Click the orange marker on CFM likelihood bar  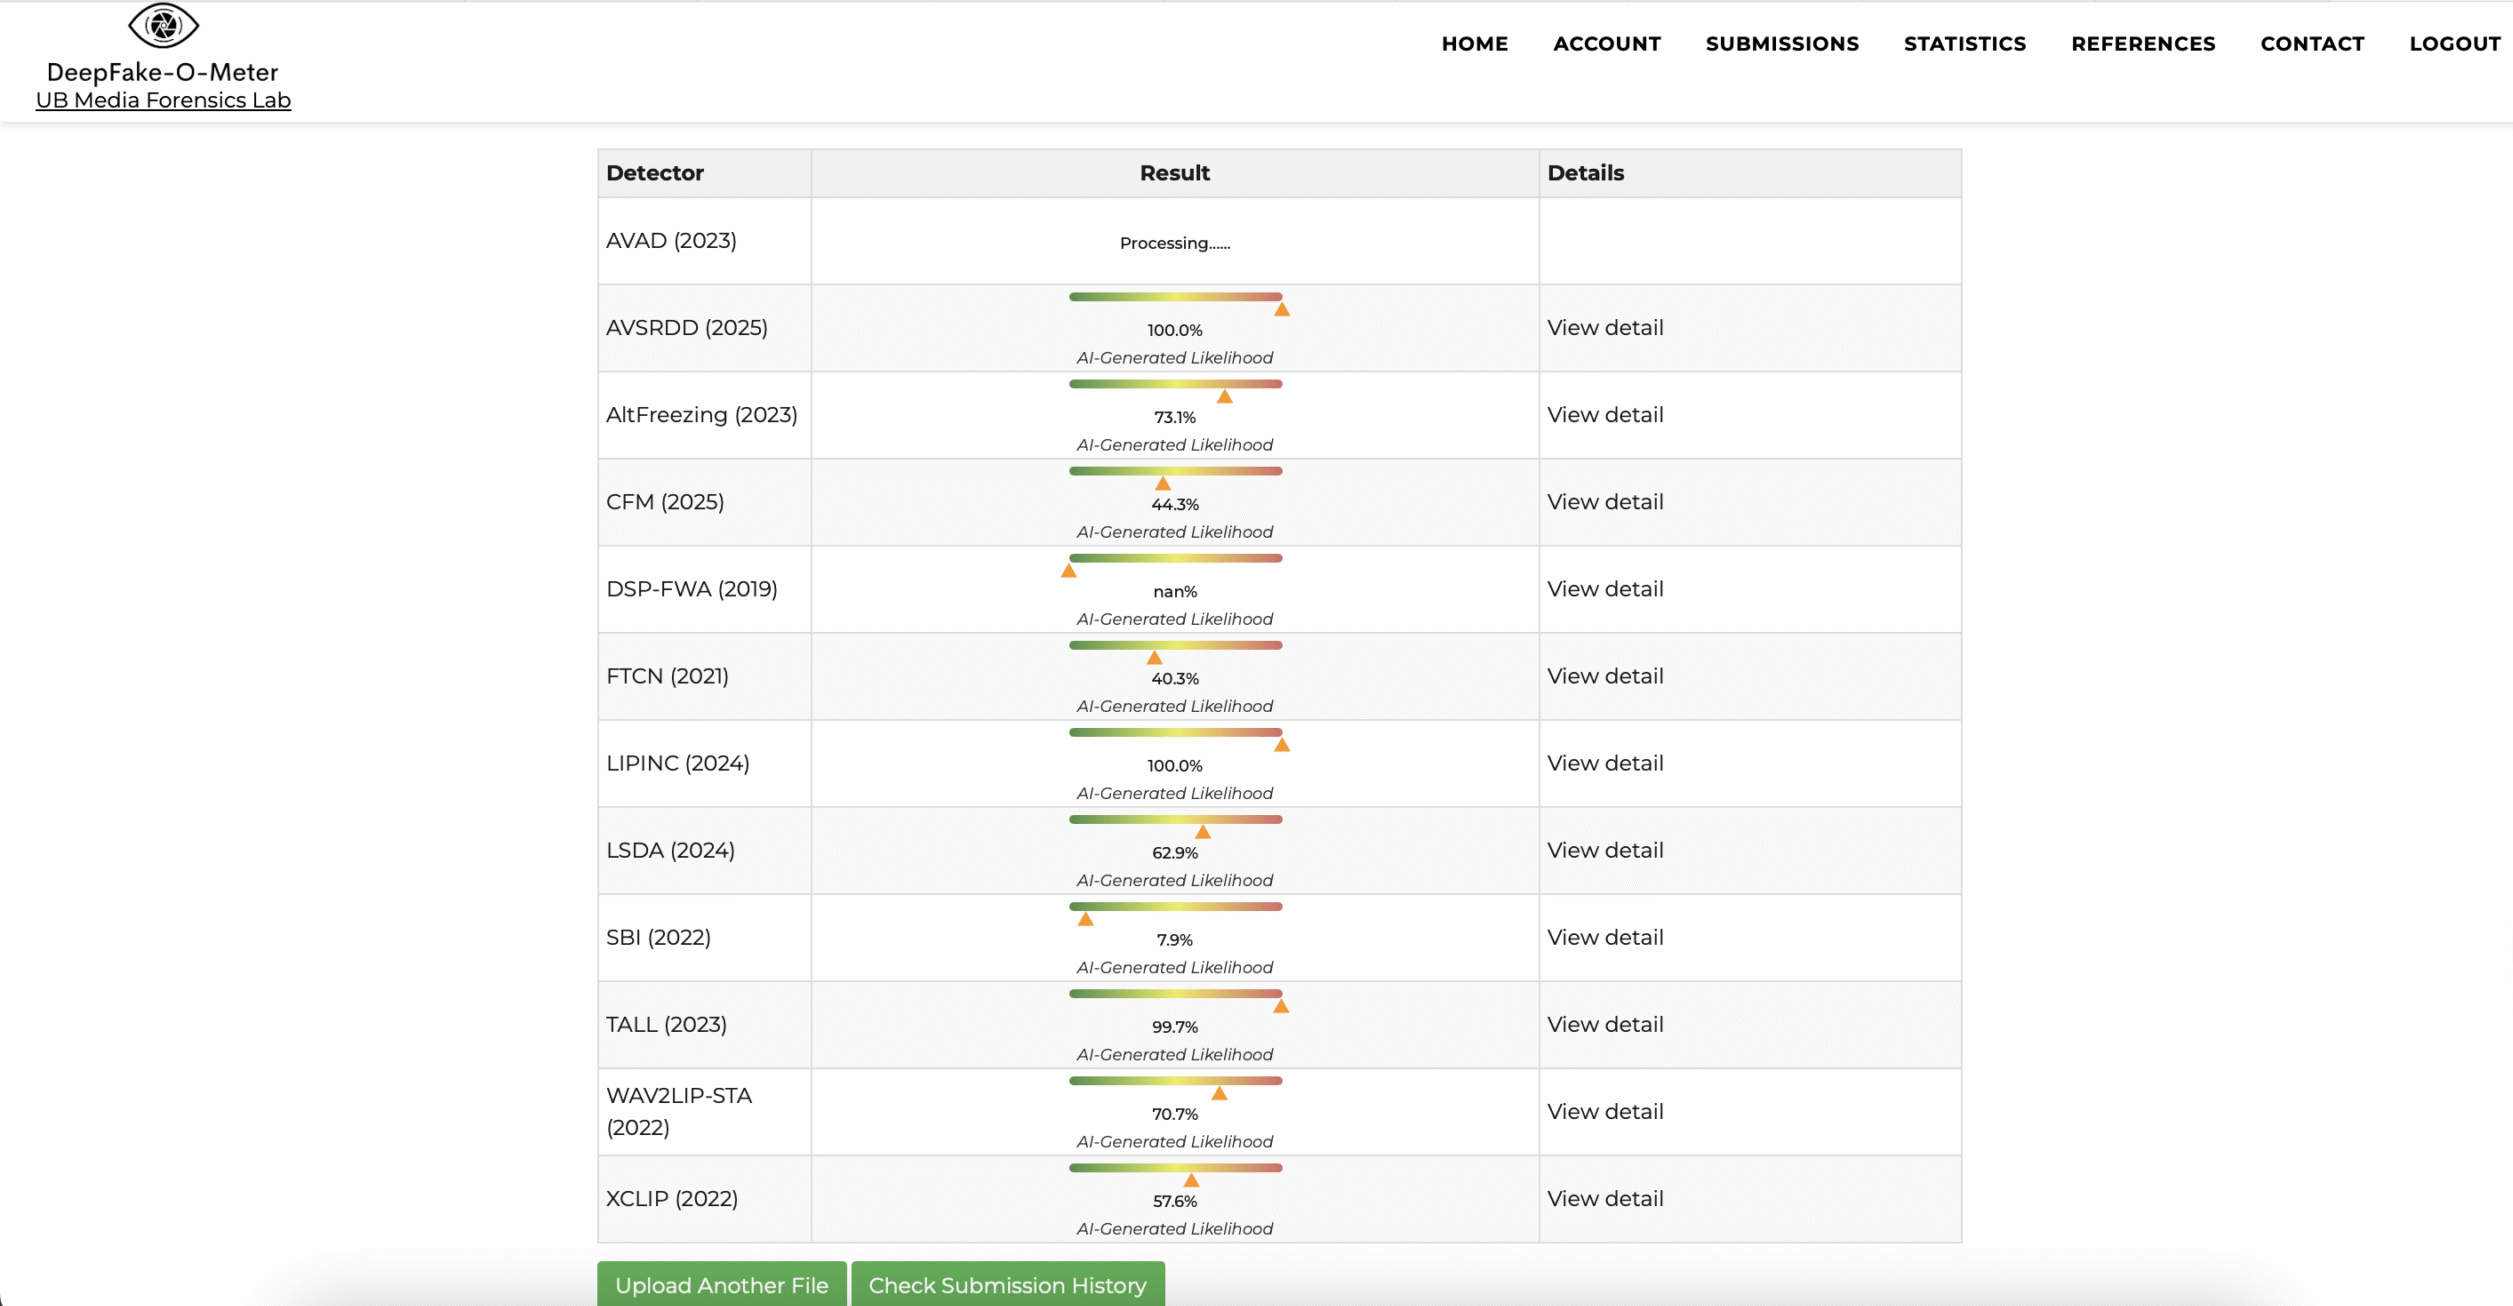[1162, 484]
